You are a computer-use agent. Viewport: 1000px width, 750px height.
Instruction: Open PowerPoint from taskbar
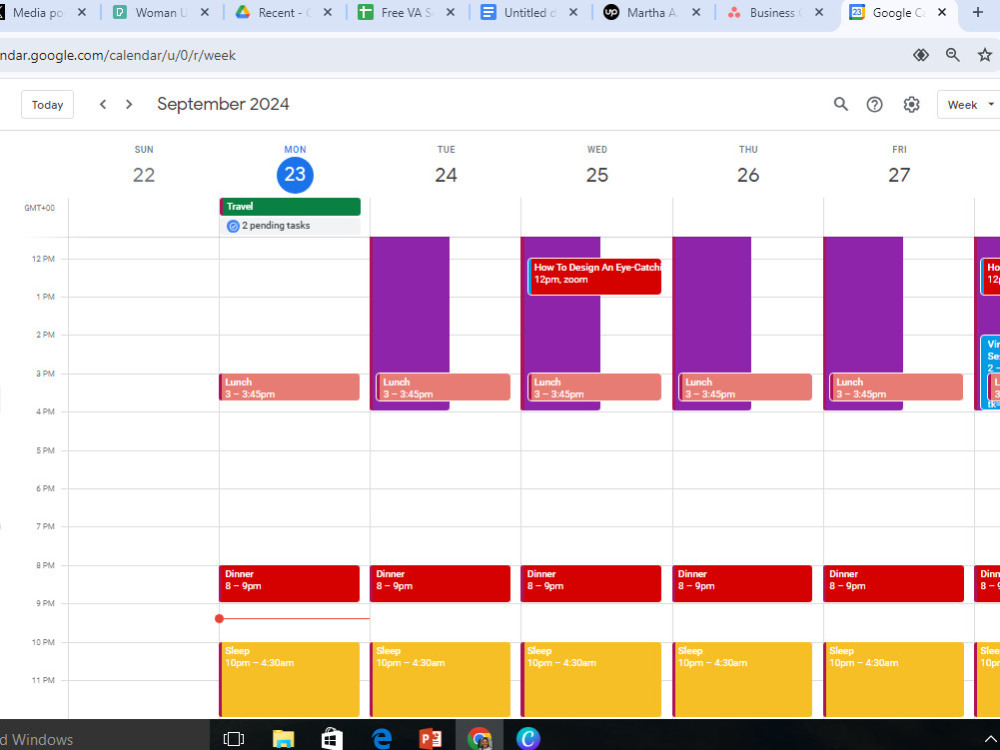pyautogui.click(x=430, y=739)
